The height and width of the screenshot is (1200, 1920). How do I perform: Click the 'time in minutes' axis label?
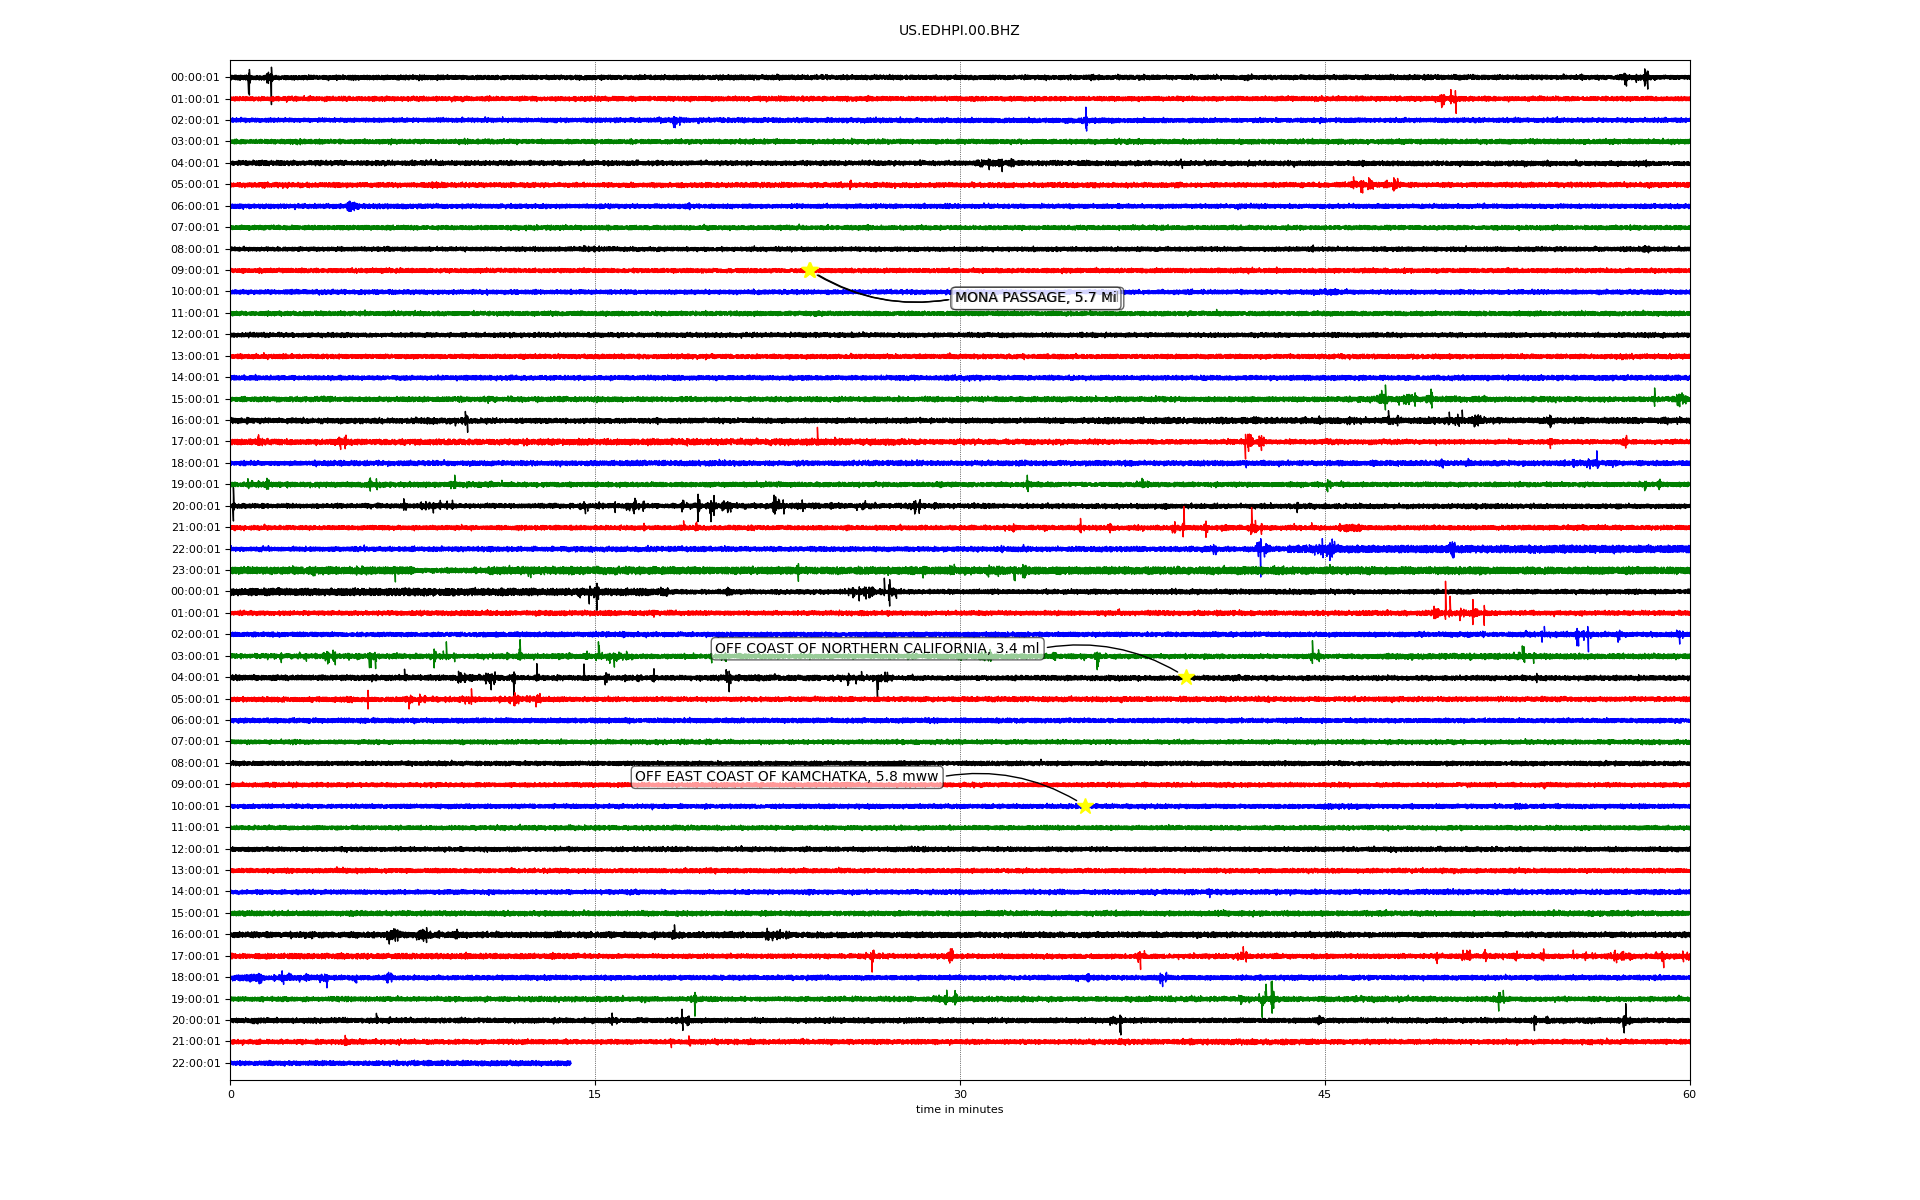(x=959, y=1110)
